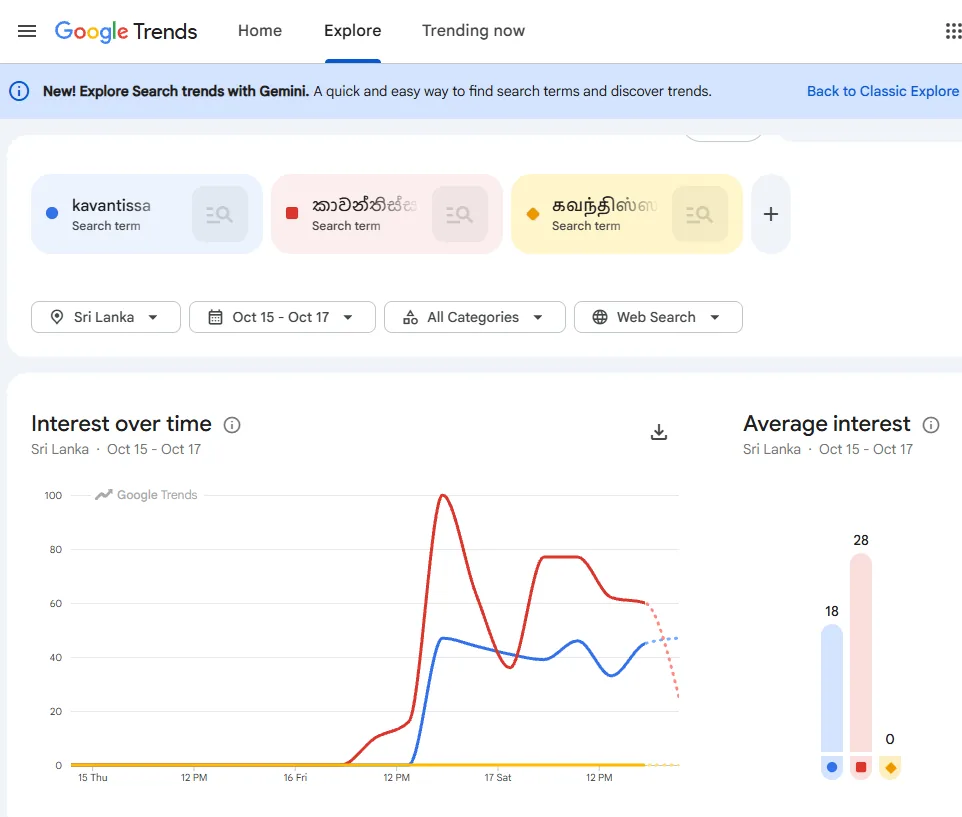Click the red line peak at 100
This screenshot has width=962, height=817.
[442, 495]
